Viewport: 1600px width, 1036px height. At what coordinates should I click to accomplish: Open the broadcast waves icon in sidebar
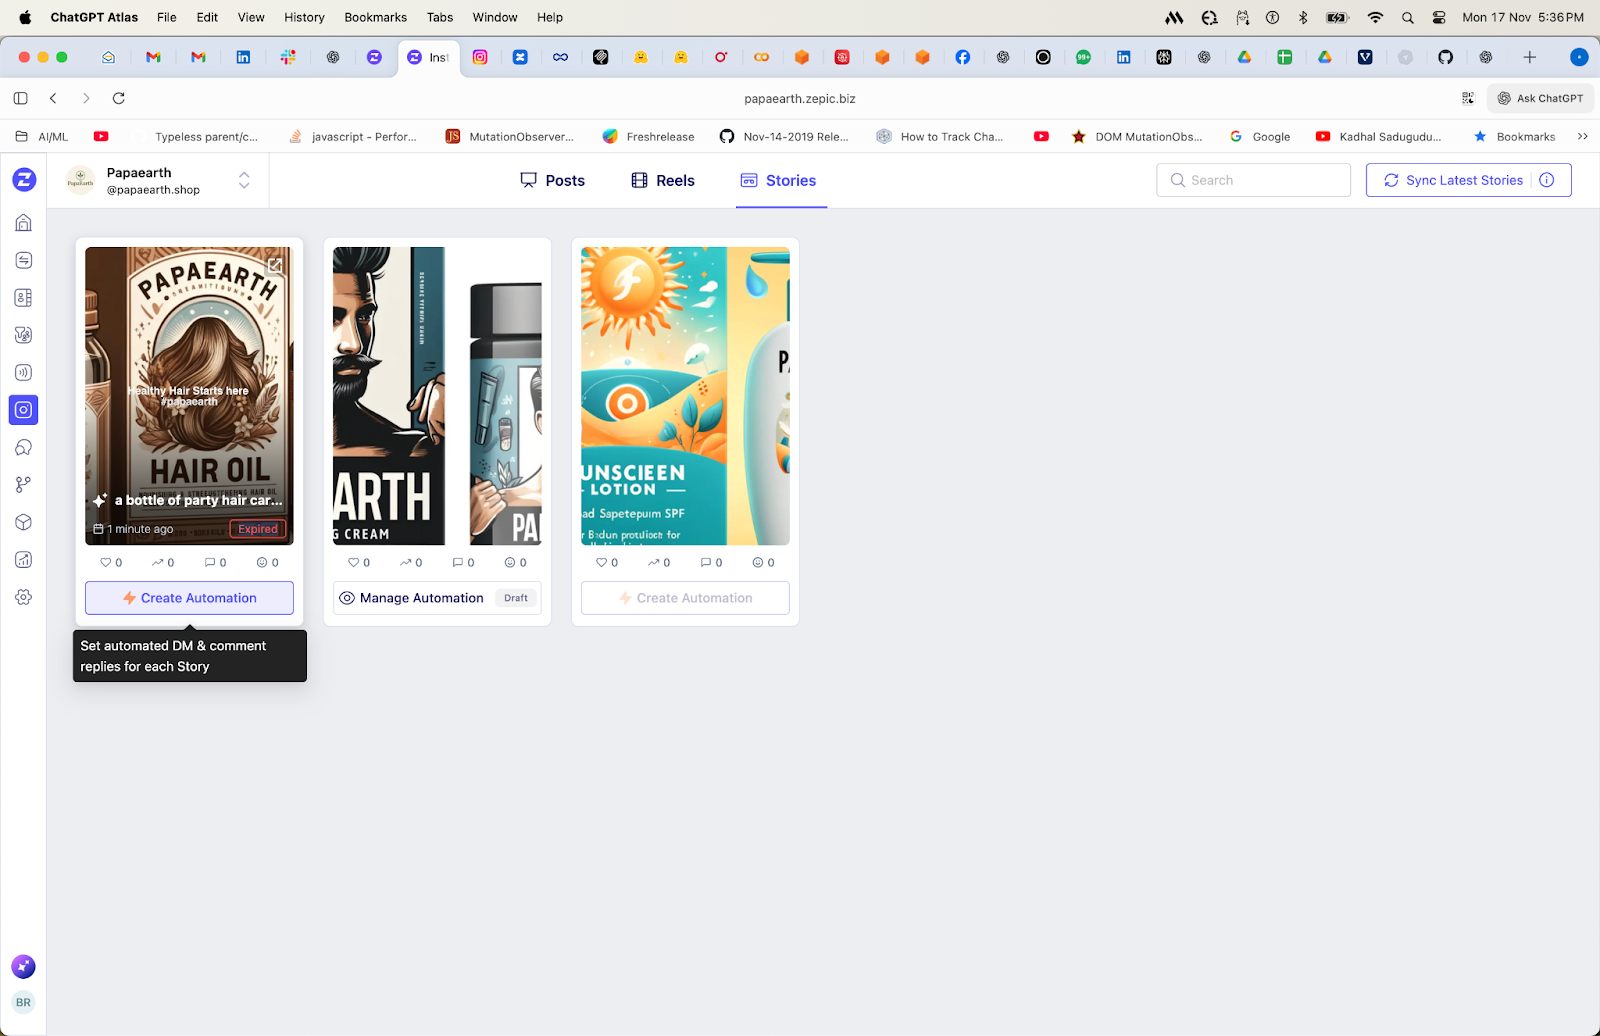[x=24, y=373]
